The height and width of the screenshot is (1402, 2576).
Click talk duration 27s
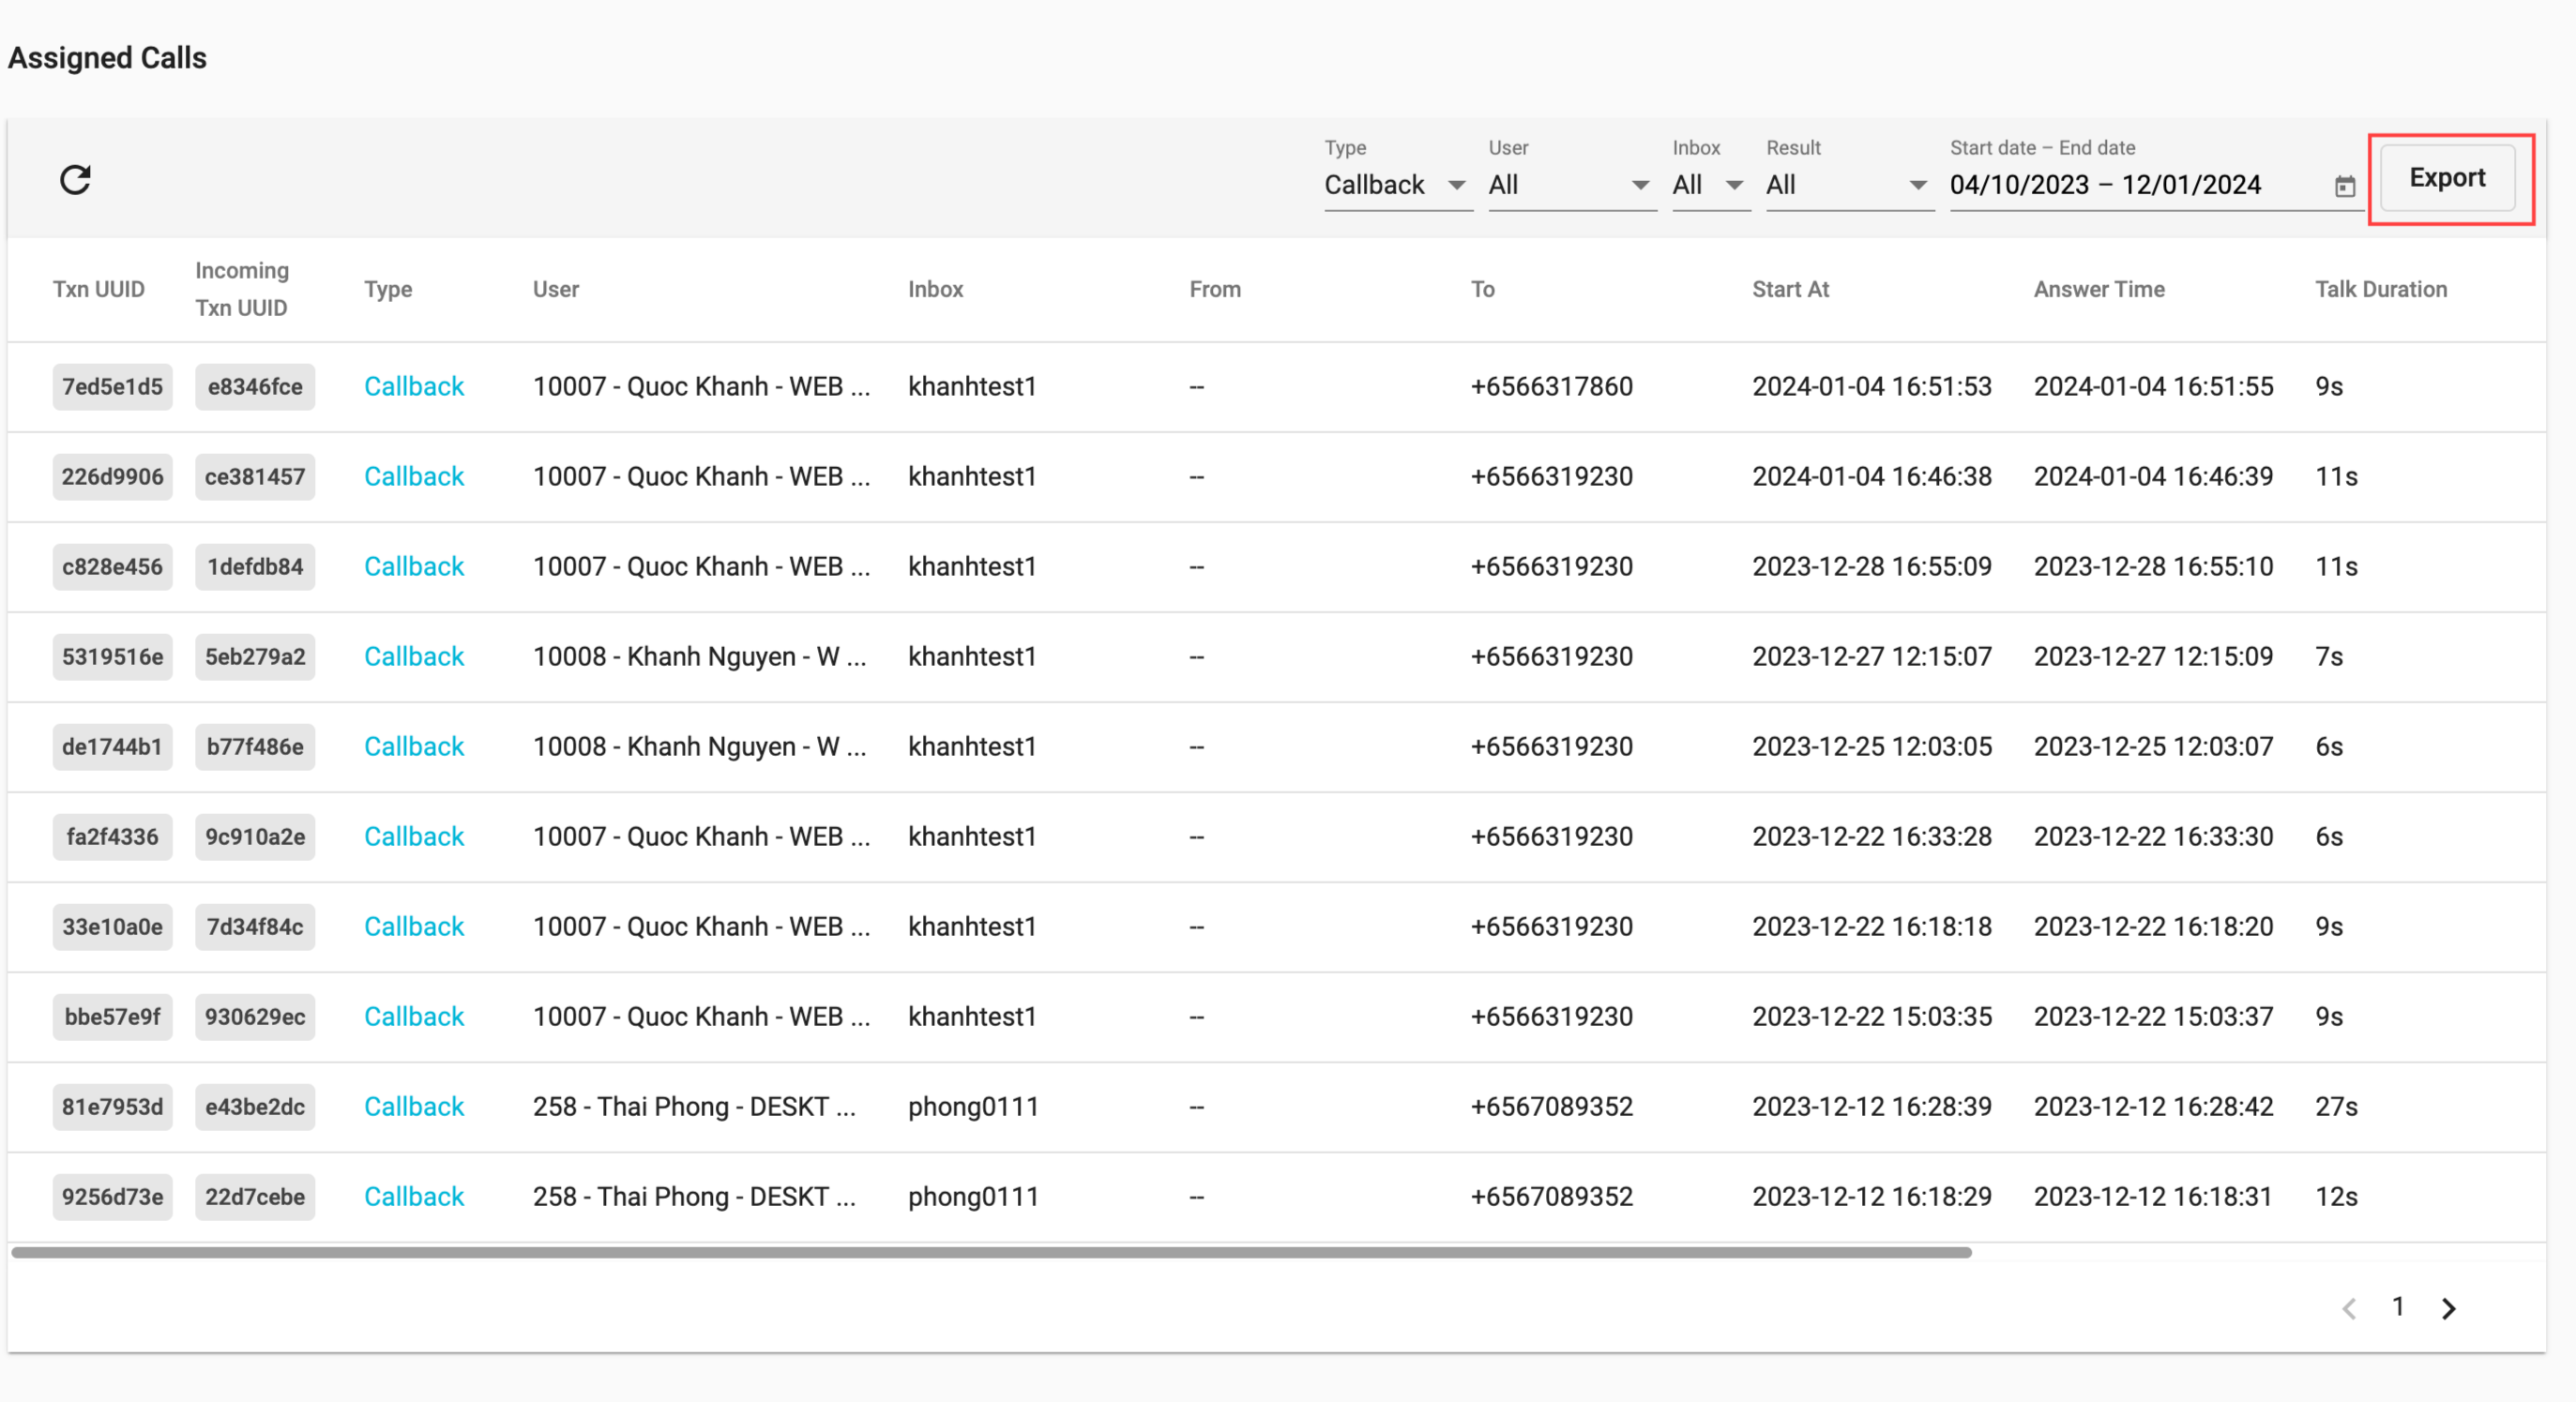point(2336,1107)
